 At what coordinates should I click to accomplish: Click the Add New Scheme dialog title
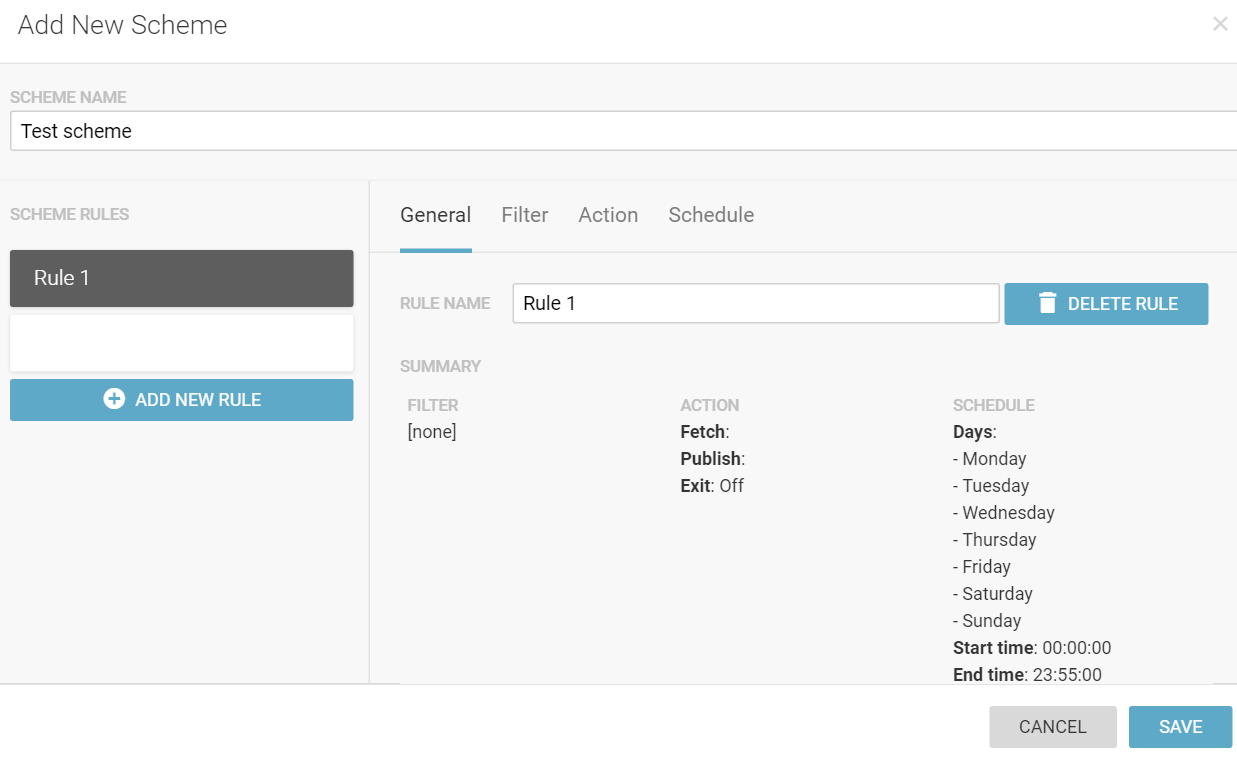(x=122, y=25)
